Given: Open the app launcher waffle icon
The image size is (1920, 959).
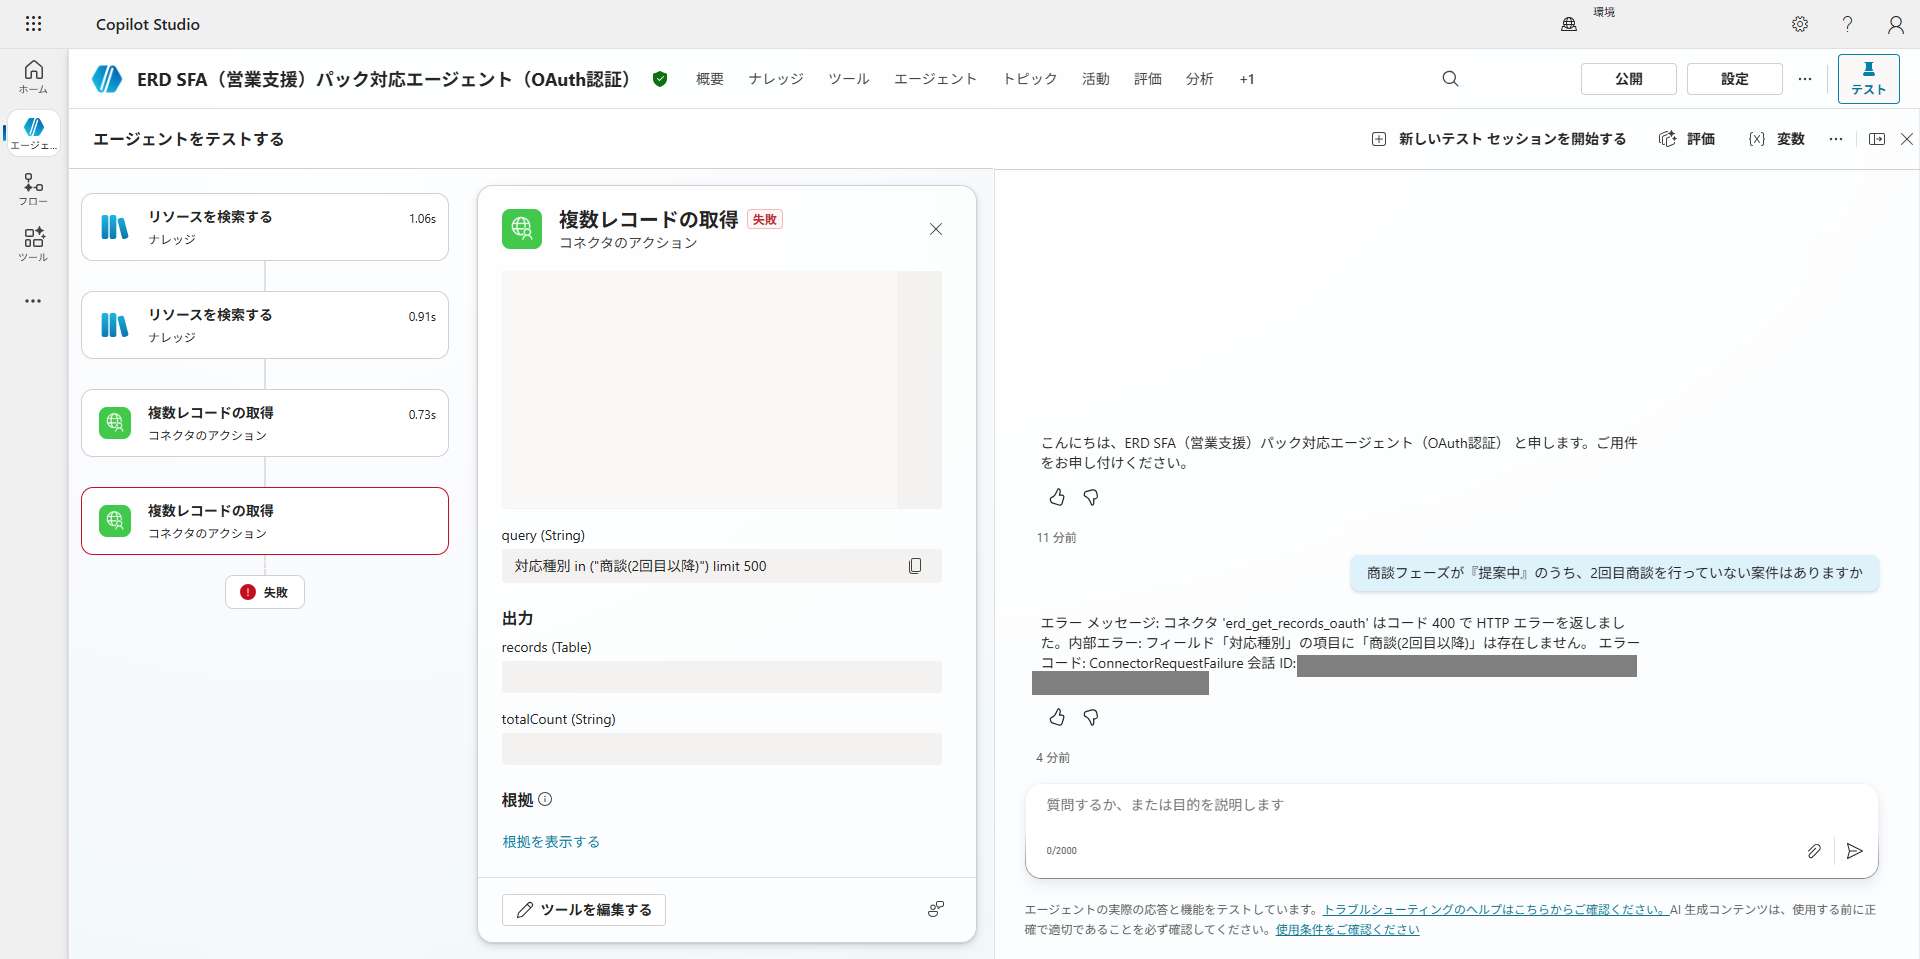Looking at the screenshot, I should click(33, 24).
